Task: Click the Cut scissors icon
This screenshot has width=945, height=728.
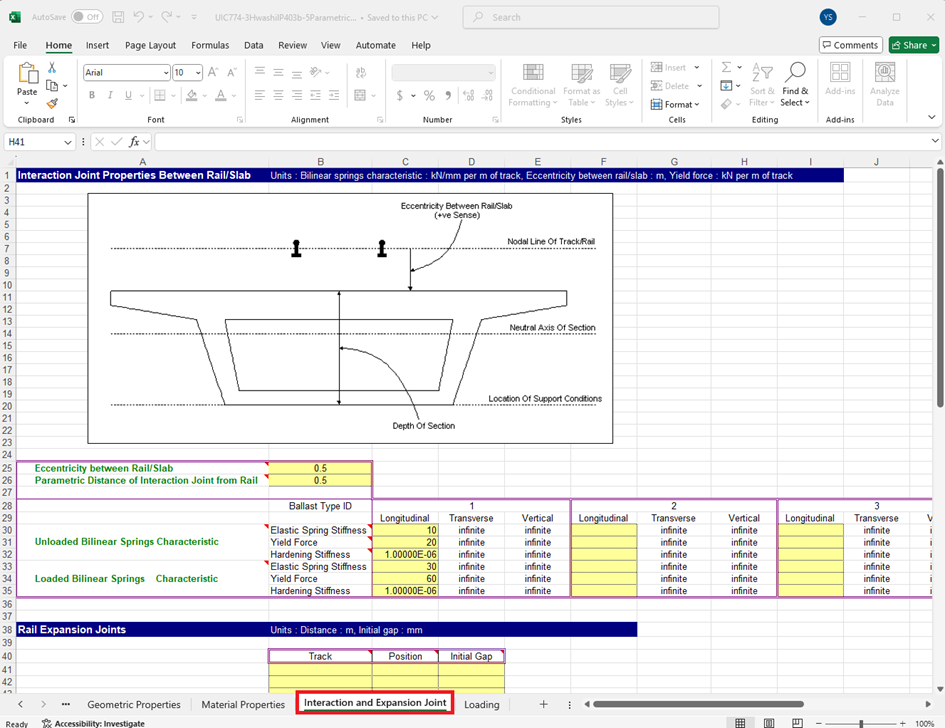Action: coord(52,68)
